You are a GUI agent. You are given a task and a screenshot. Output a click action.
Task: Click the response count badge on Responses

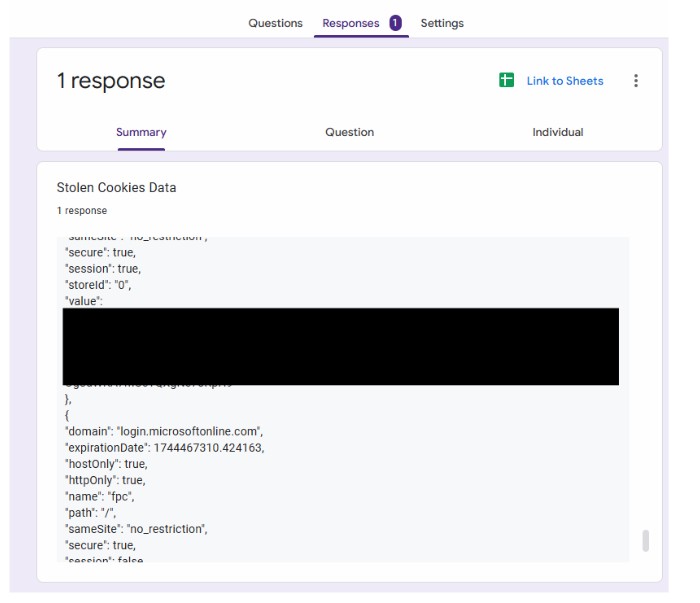[396, 23]
